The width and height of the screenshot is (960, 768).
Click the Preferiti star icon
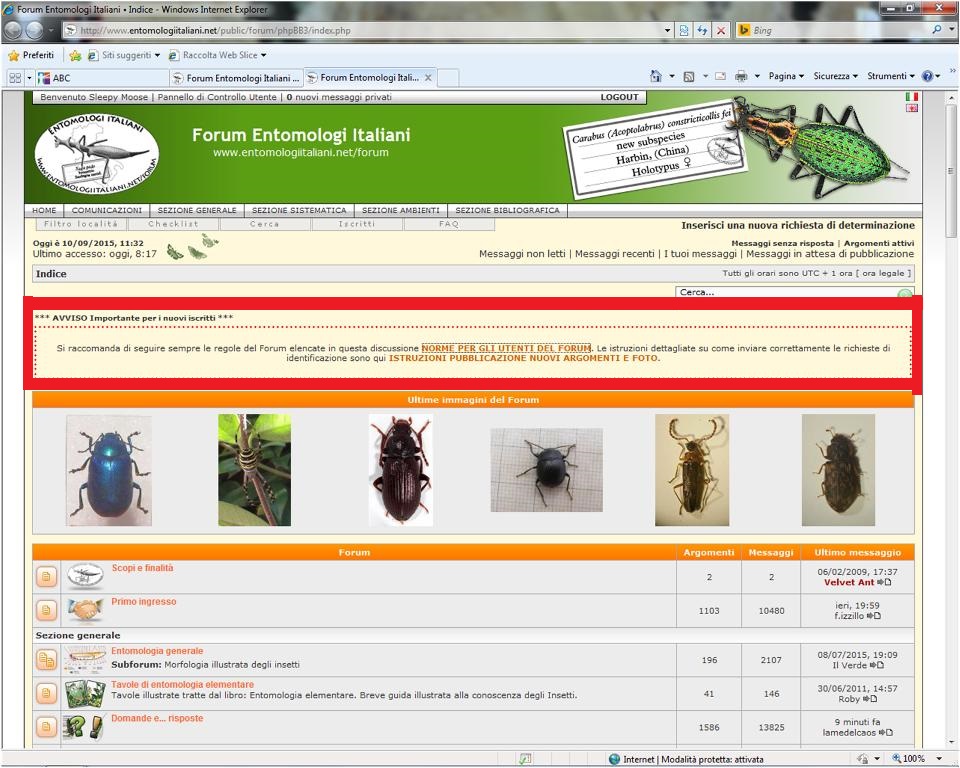click(14, 55)
